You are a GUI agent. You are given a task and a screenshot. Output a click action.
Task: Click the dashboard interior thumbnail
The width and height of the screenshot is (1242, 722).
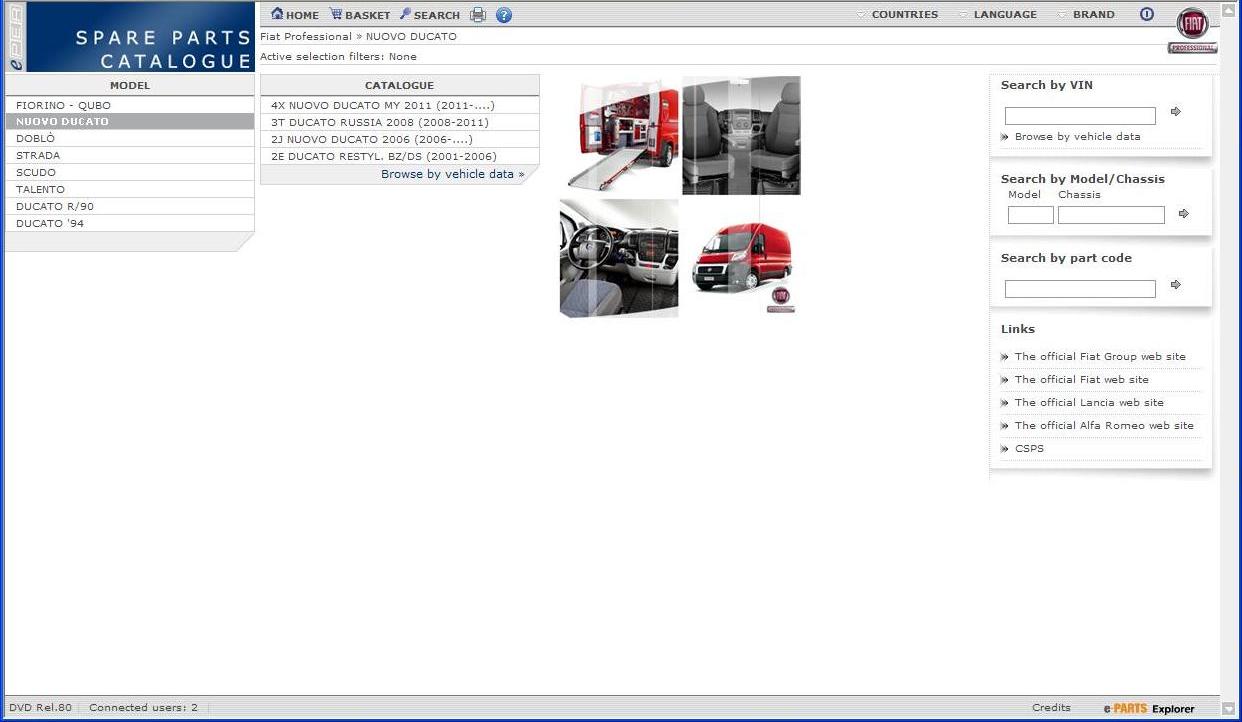[619, 259]
